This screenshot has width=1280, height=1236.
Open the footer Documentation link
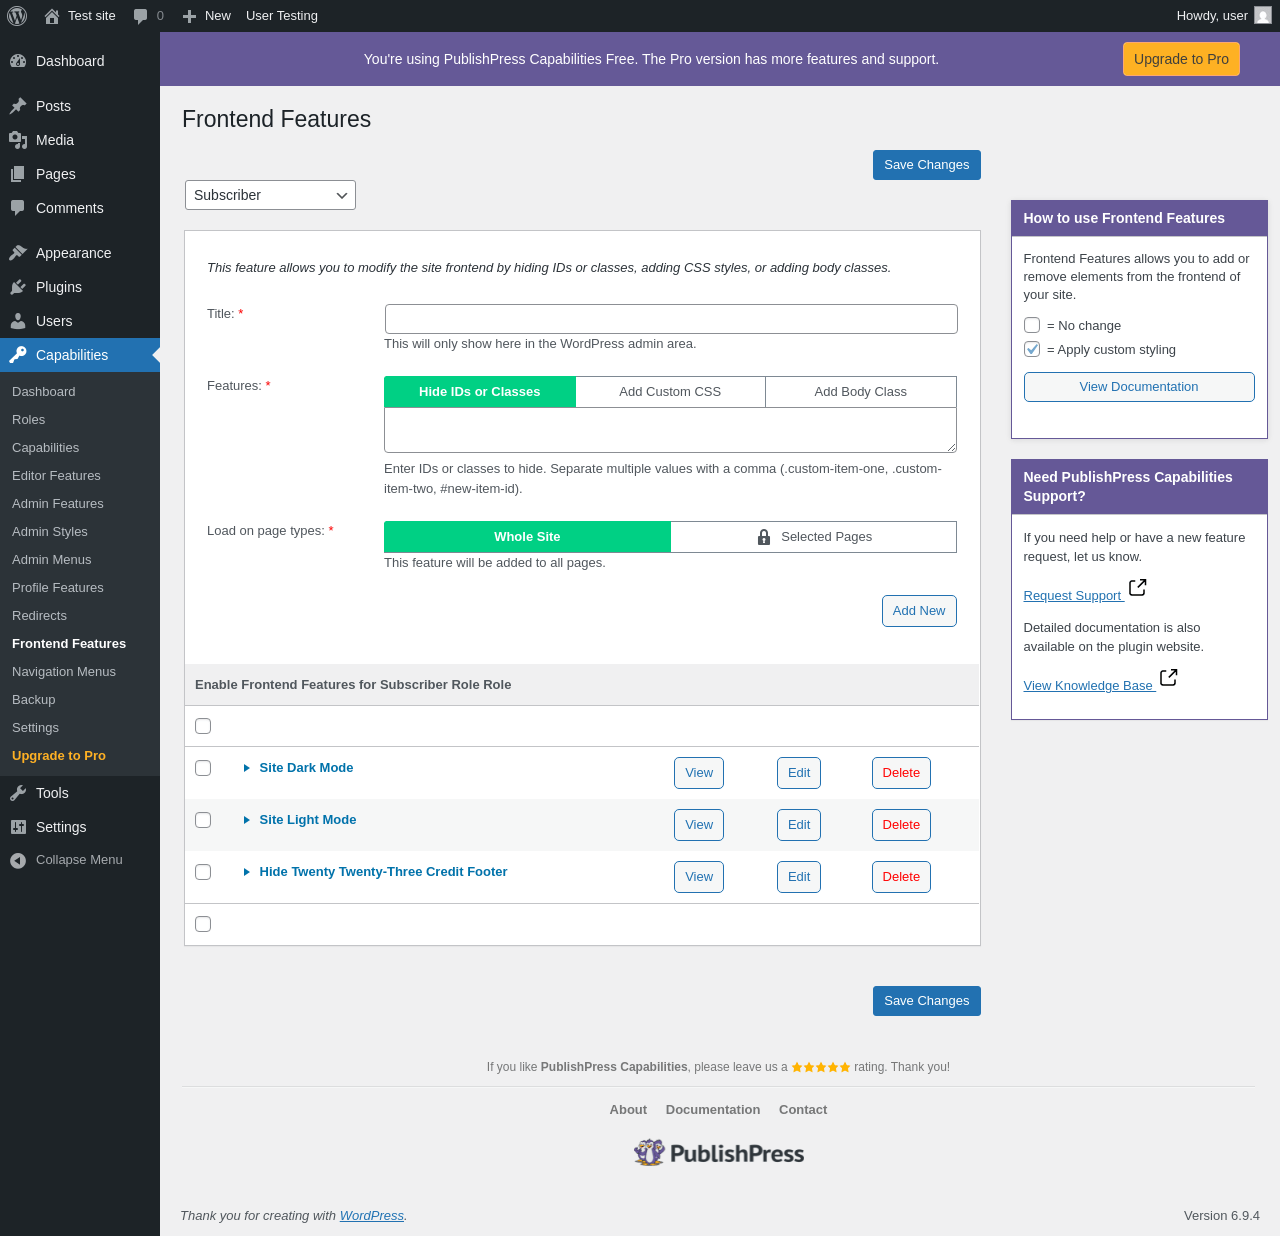(x=713, y=1110)
